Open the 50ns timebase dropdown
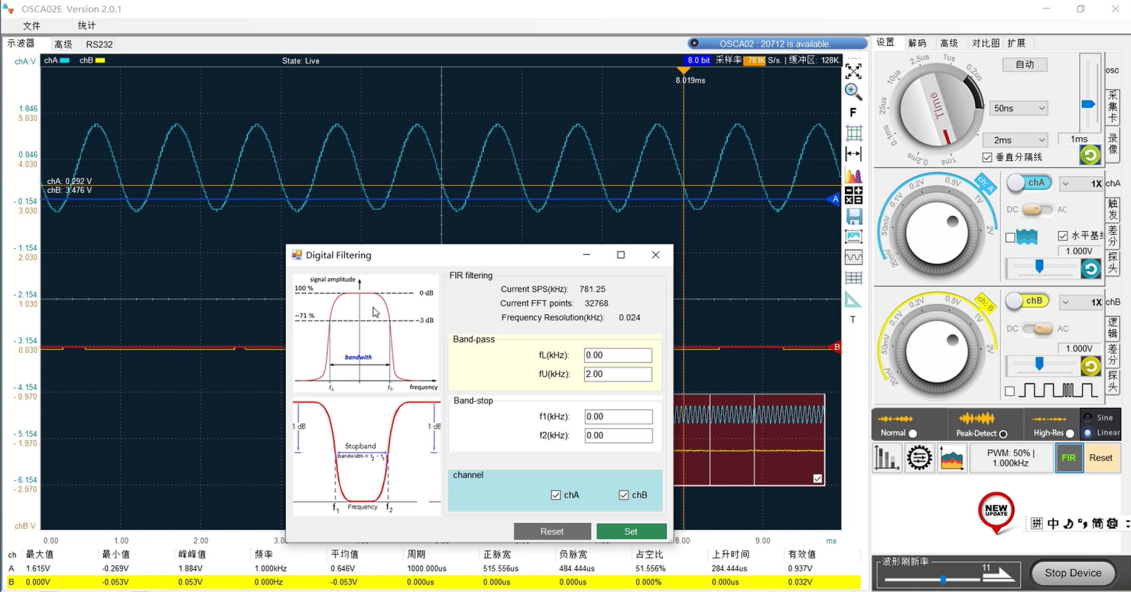1131x592 pixels. (x=1018, y=108)
